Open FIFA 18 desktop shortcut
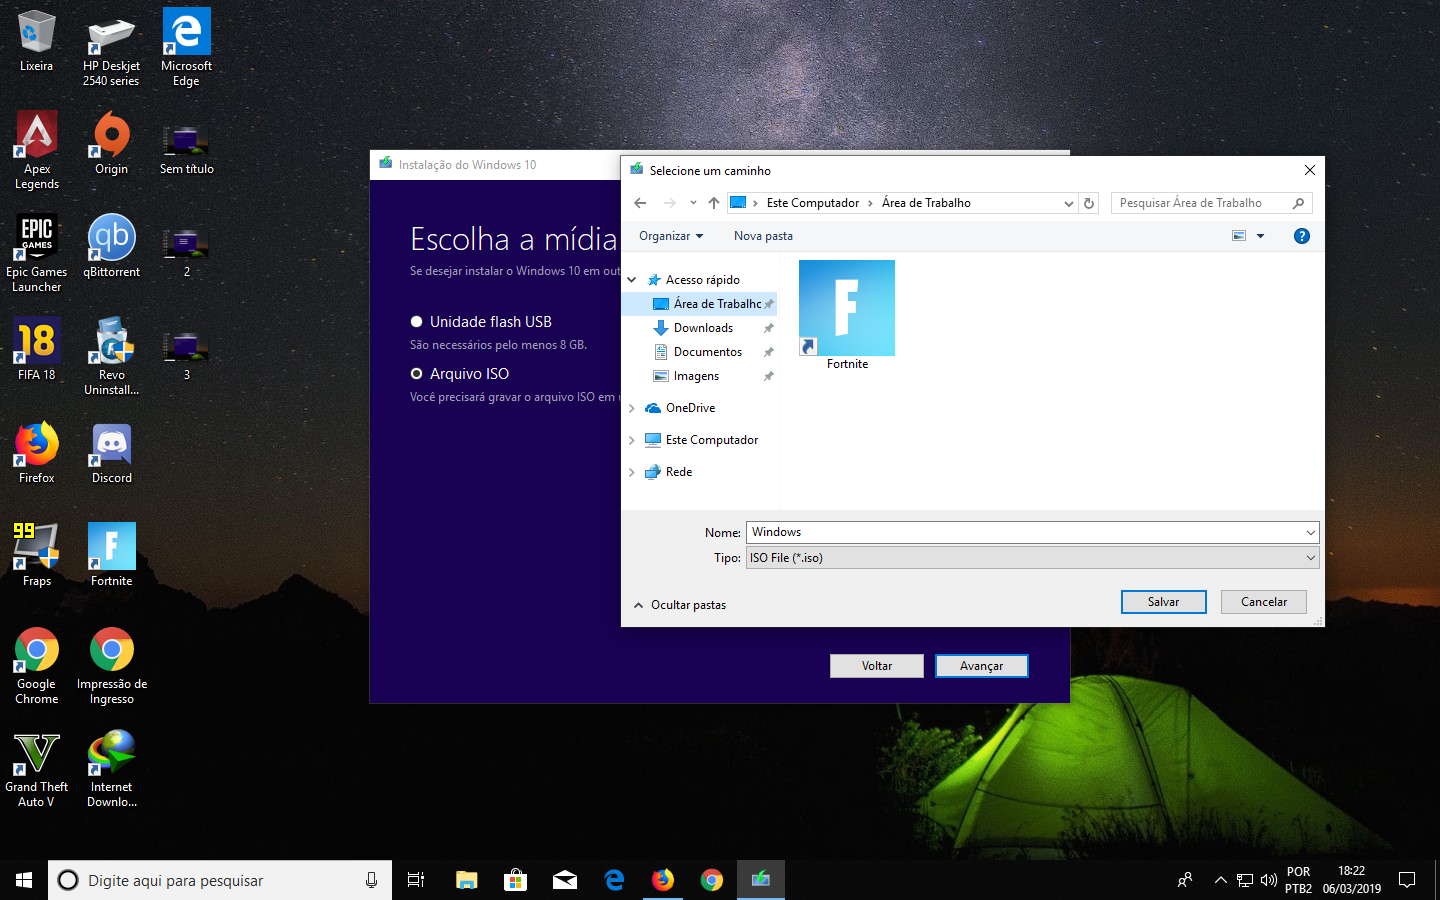 pos(36,349)
